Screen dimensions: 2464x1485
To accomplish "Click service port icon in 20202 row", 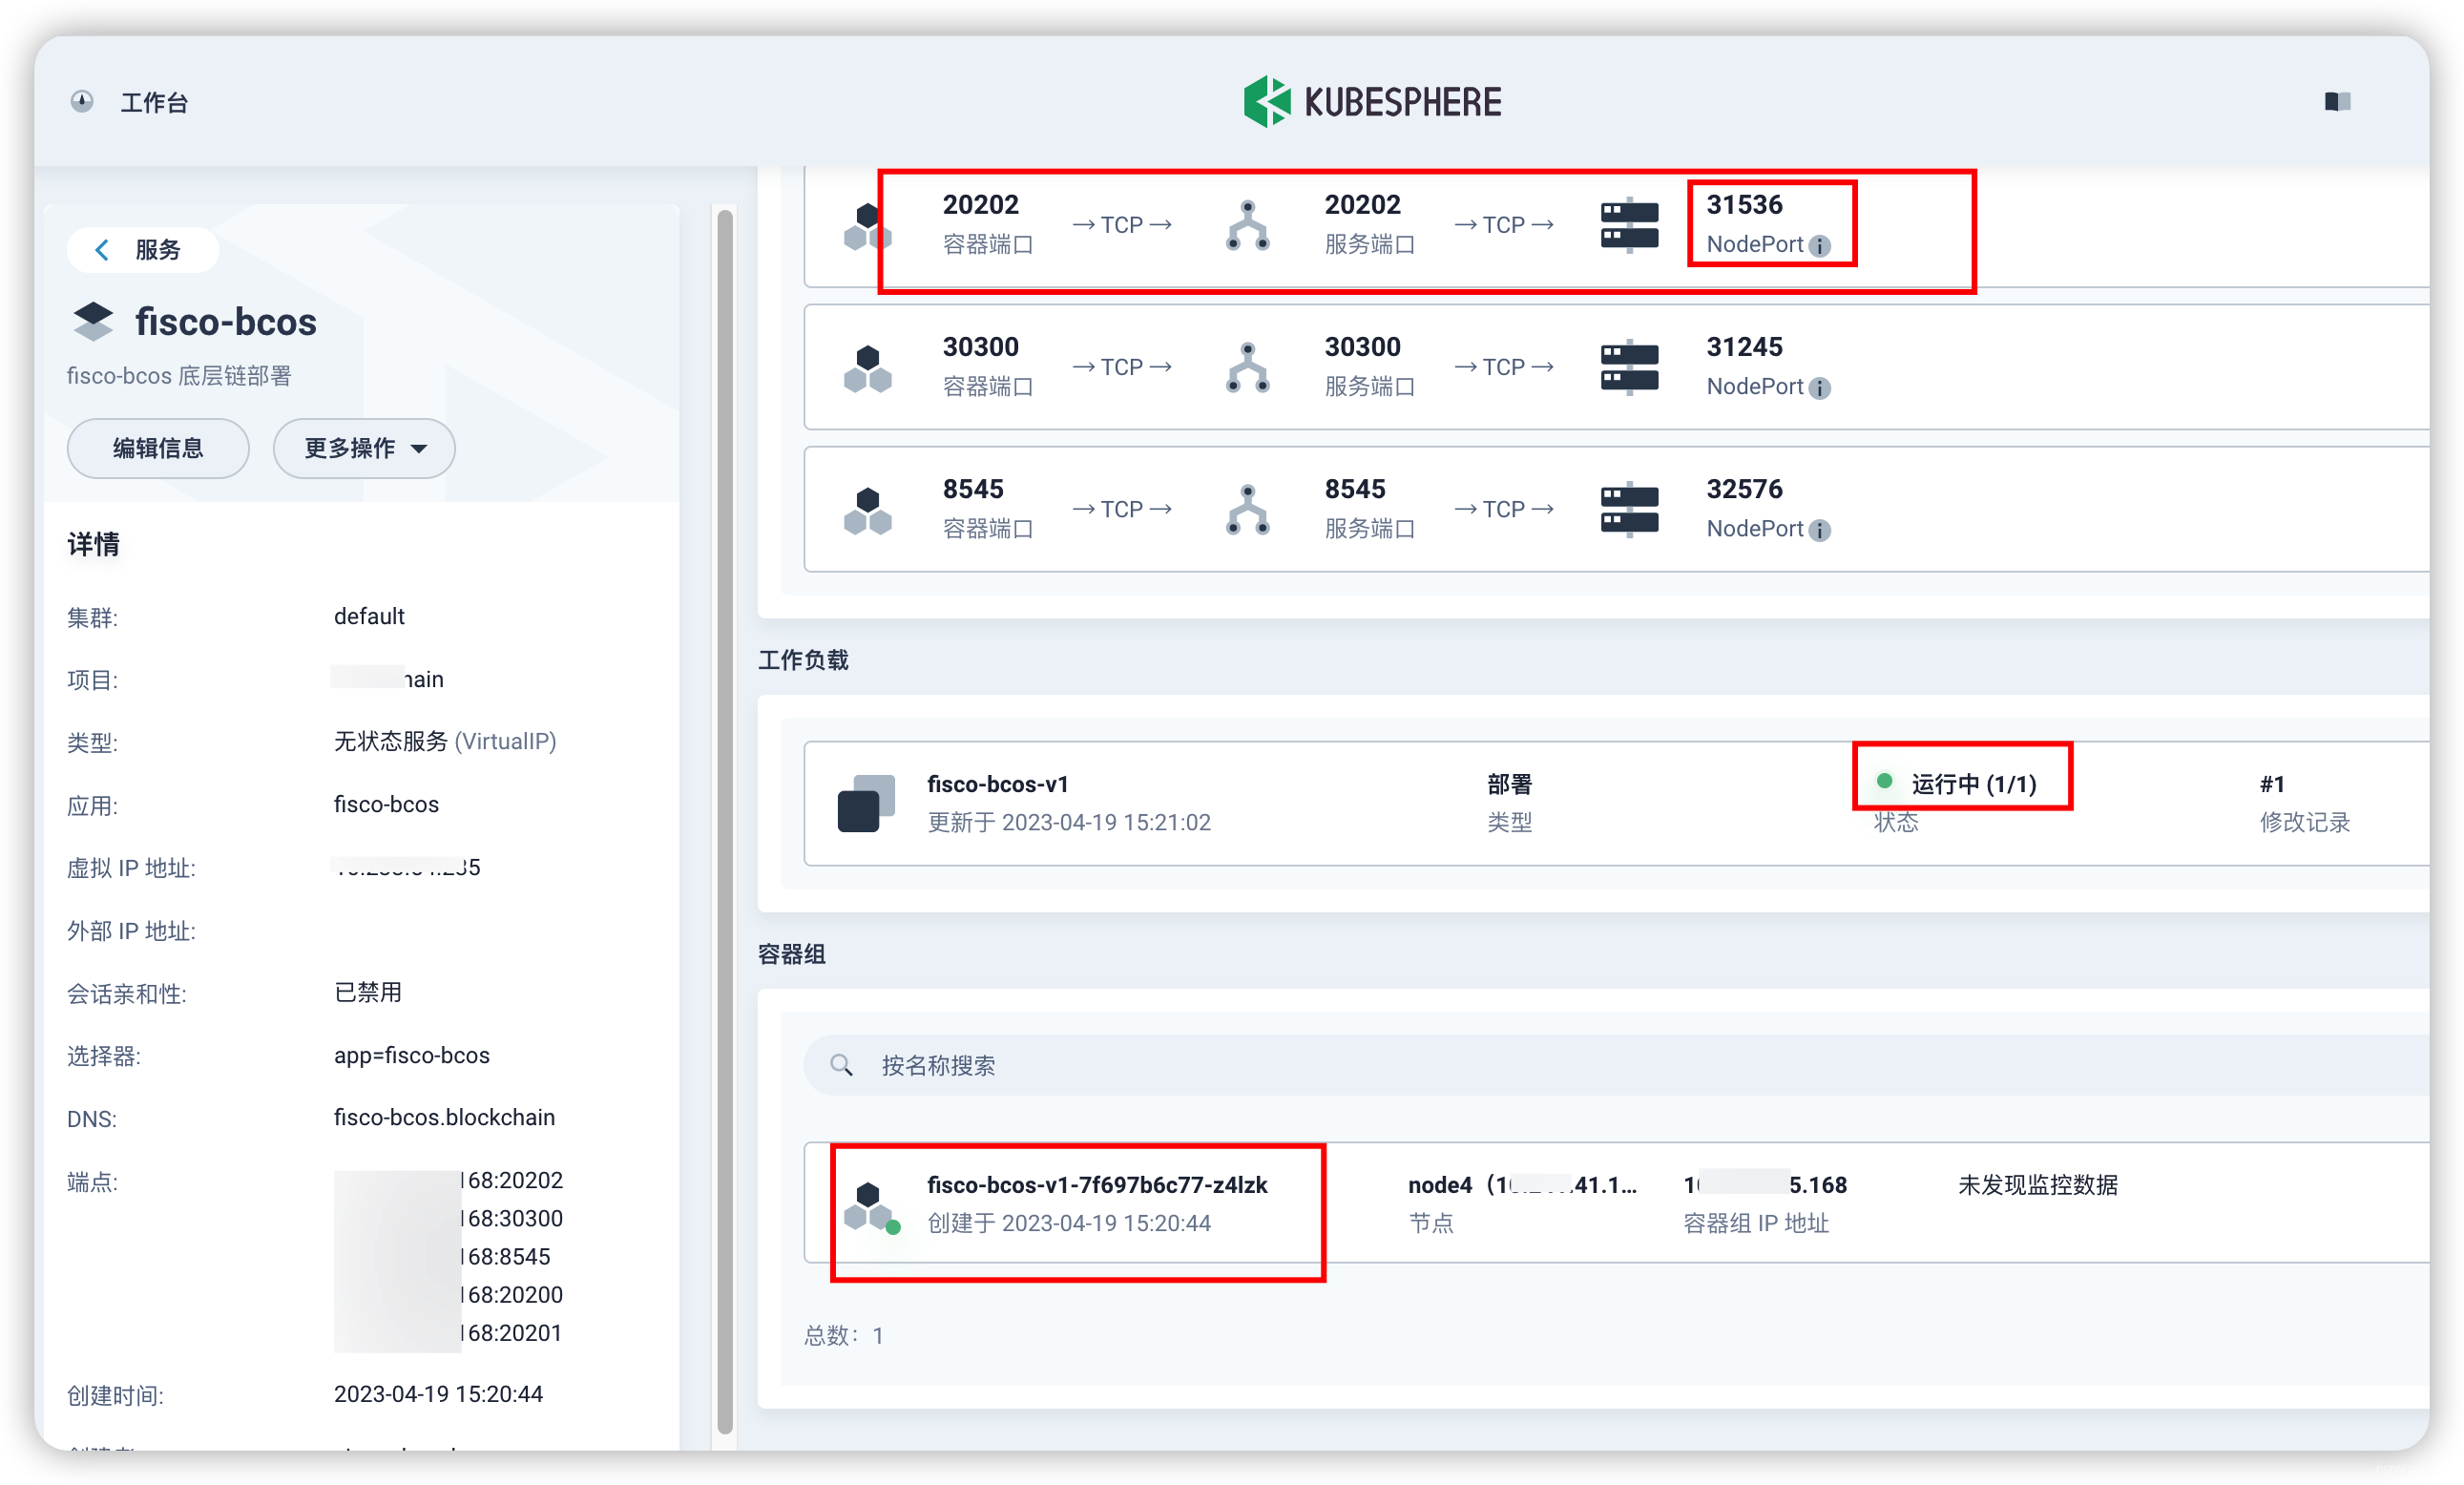I will tap(1247, 226).
